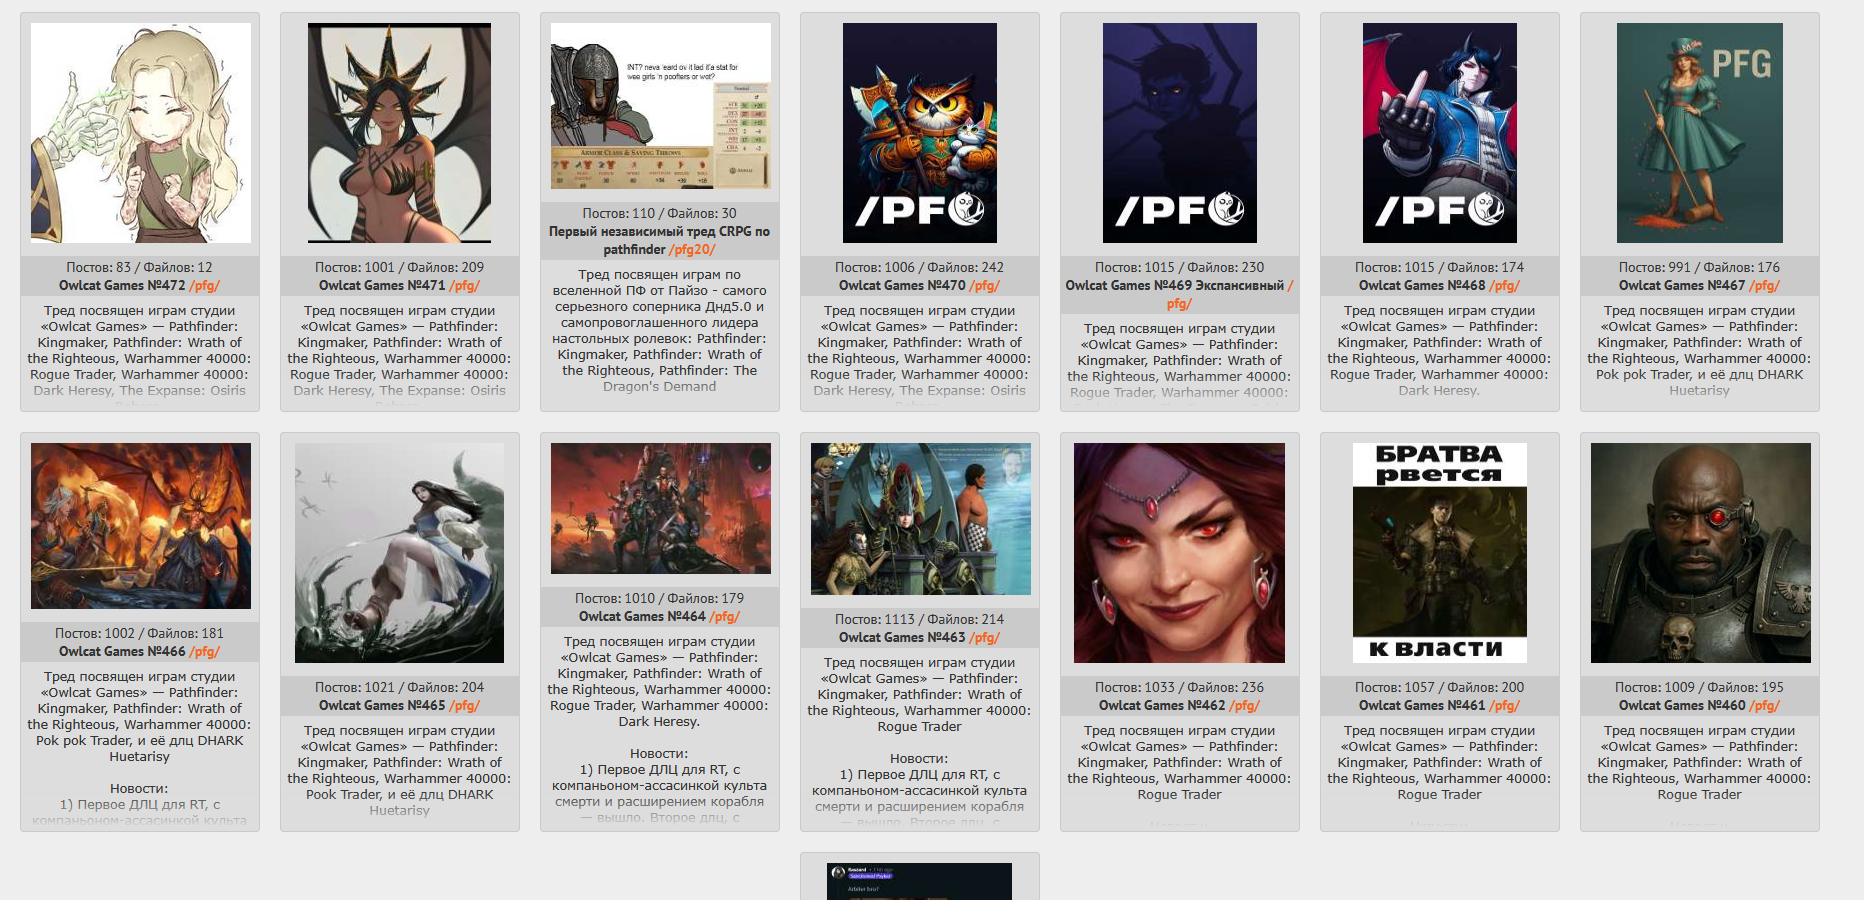
Task: Click the /pfg/ tag of Owlcat Games №463
Action: pos(985,637)
